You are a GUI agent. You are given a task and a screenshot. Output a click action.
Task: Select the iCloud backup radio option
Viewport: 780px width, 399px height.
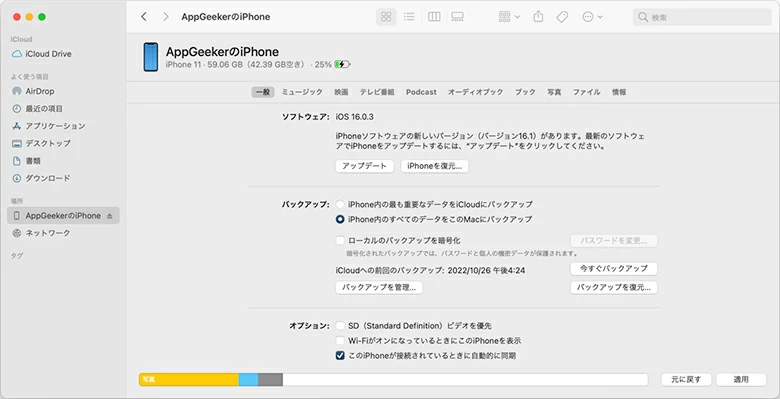[x=340, y=204]
